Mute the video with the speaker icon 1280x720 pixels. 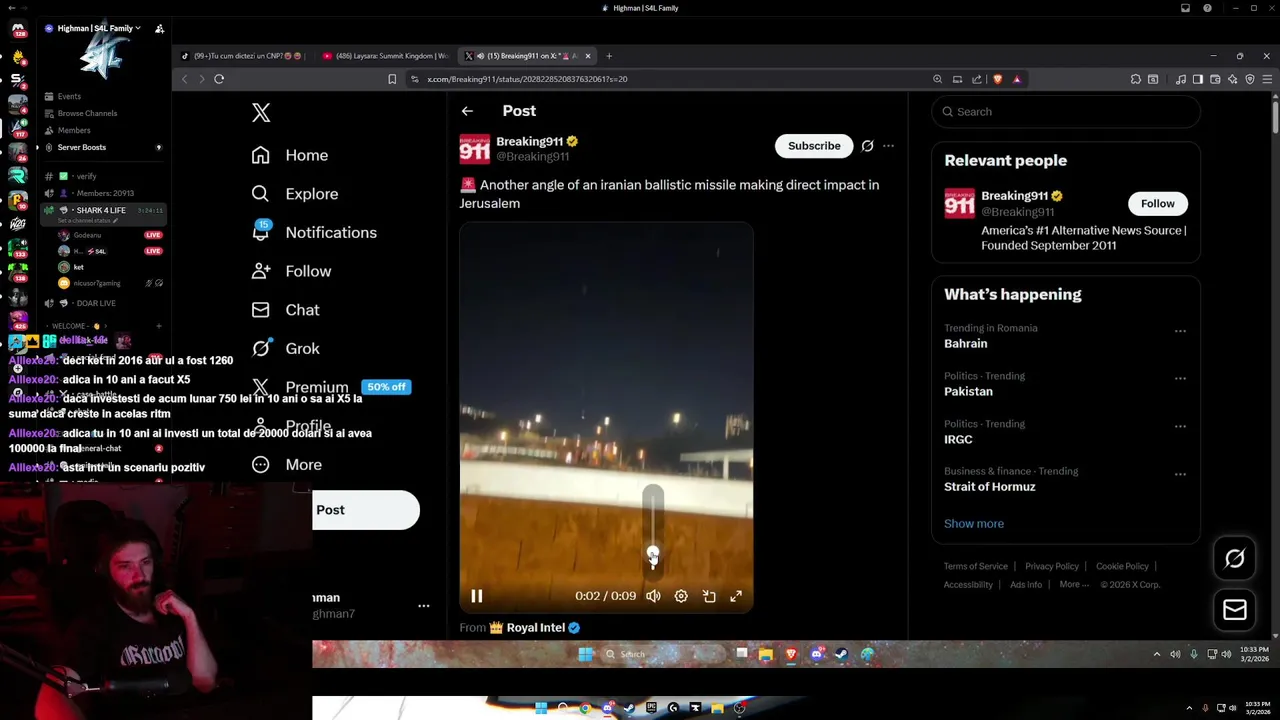click(x=653, y=596)
